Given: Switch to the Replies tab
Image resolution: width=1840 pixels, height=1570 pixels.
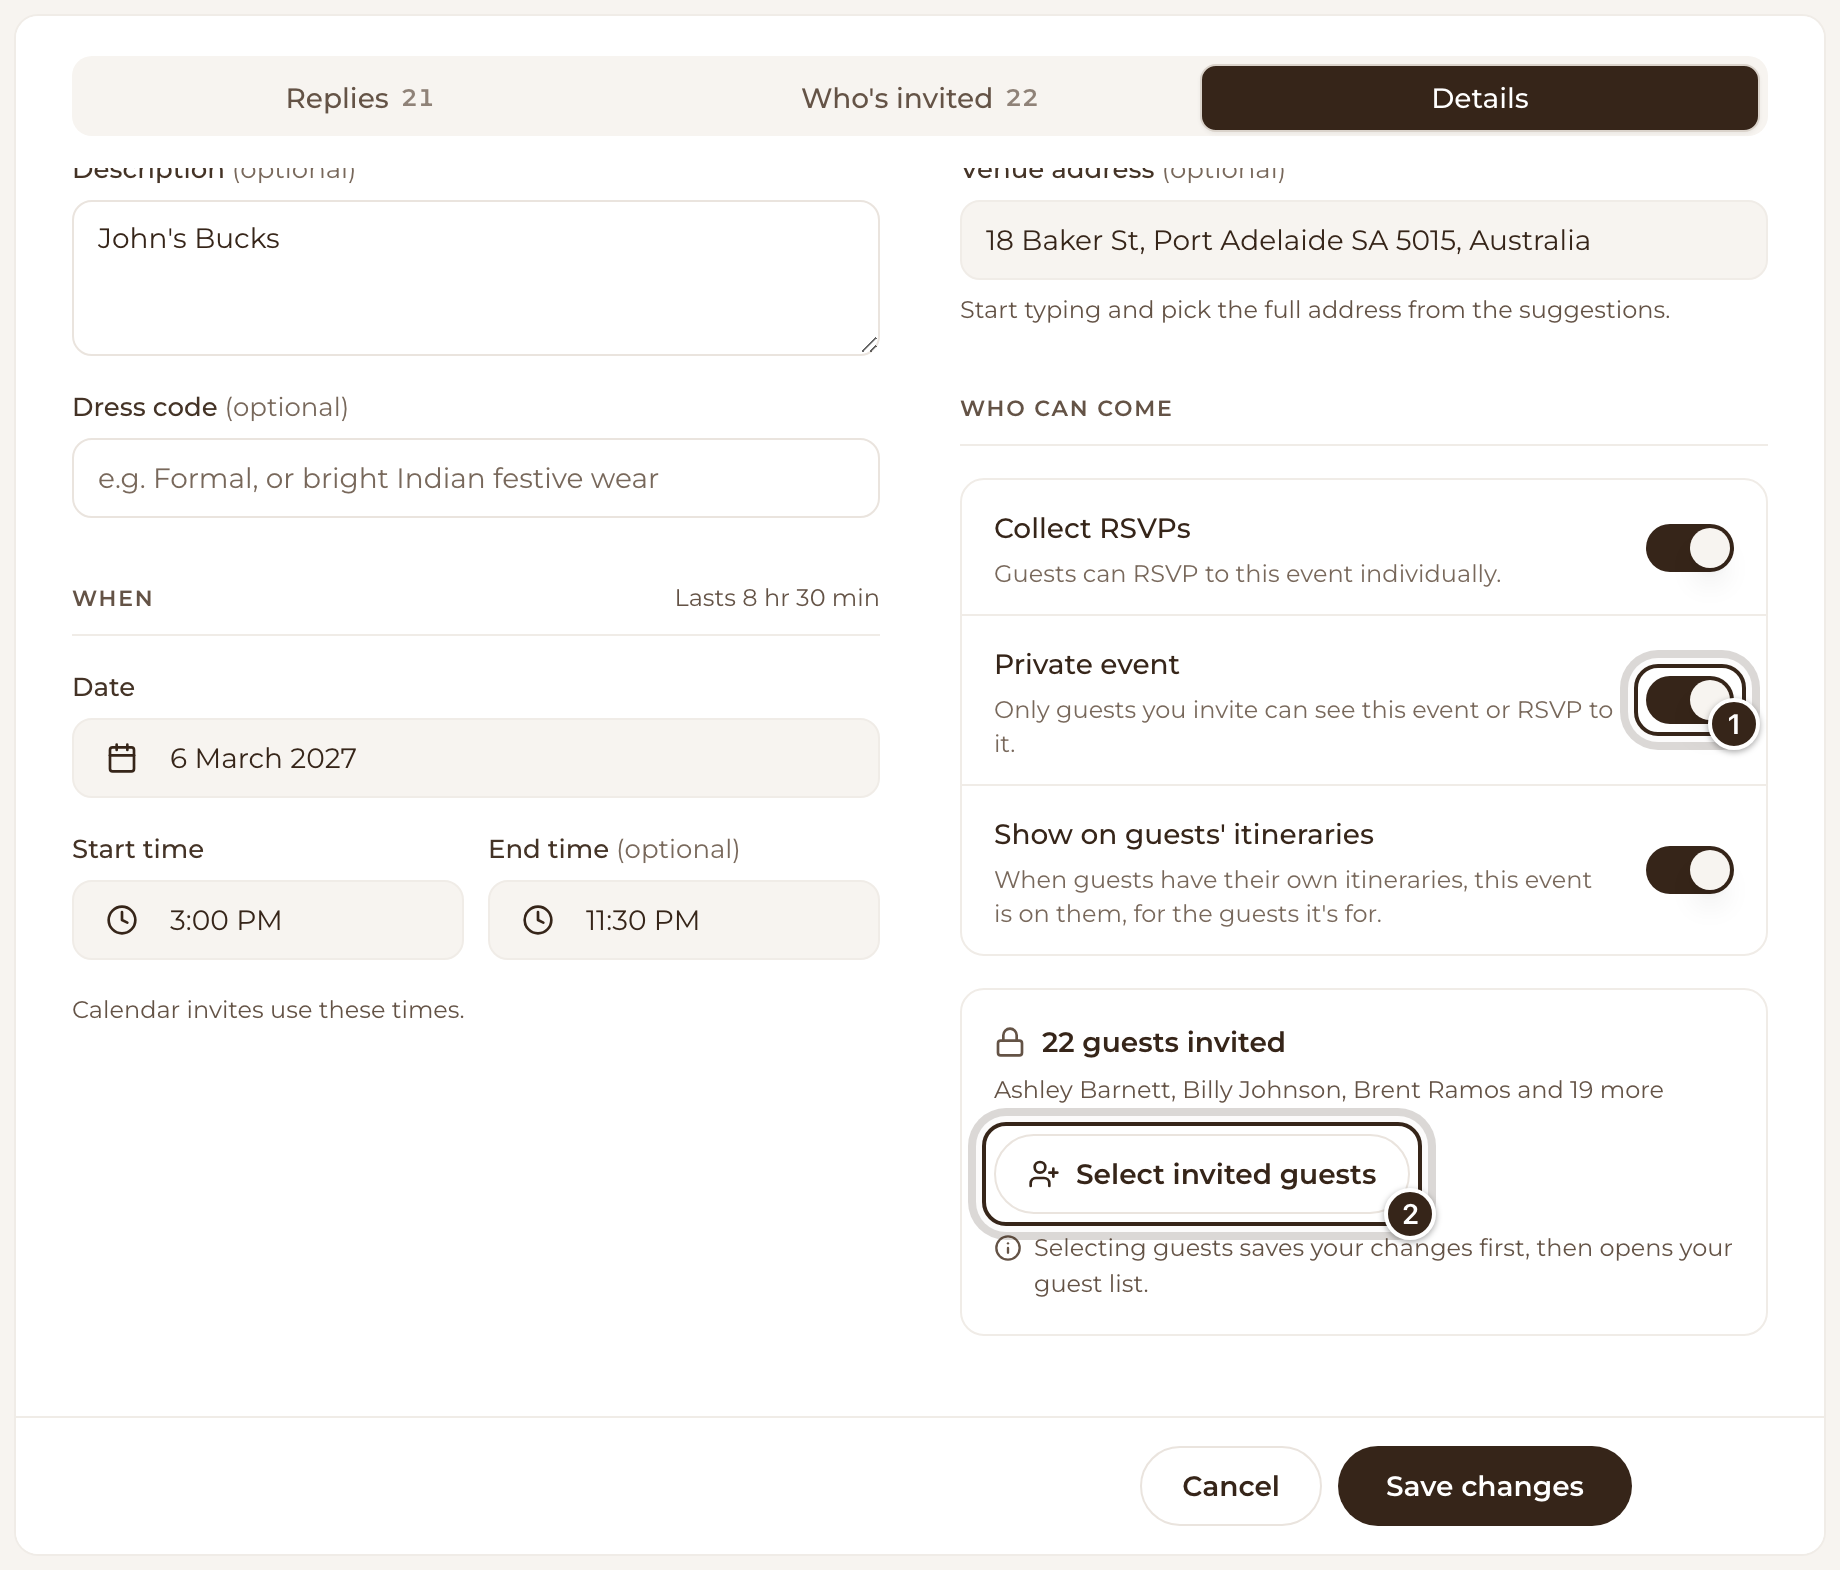Looking at the screenshot, I should pyautogui.click(x=359, y=98).
